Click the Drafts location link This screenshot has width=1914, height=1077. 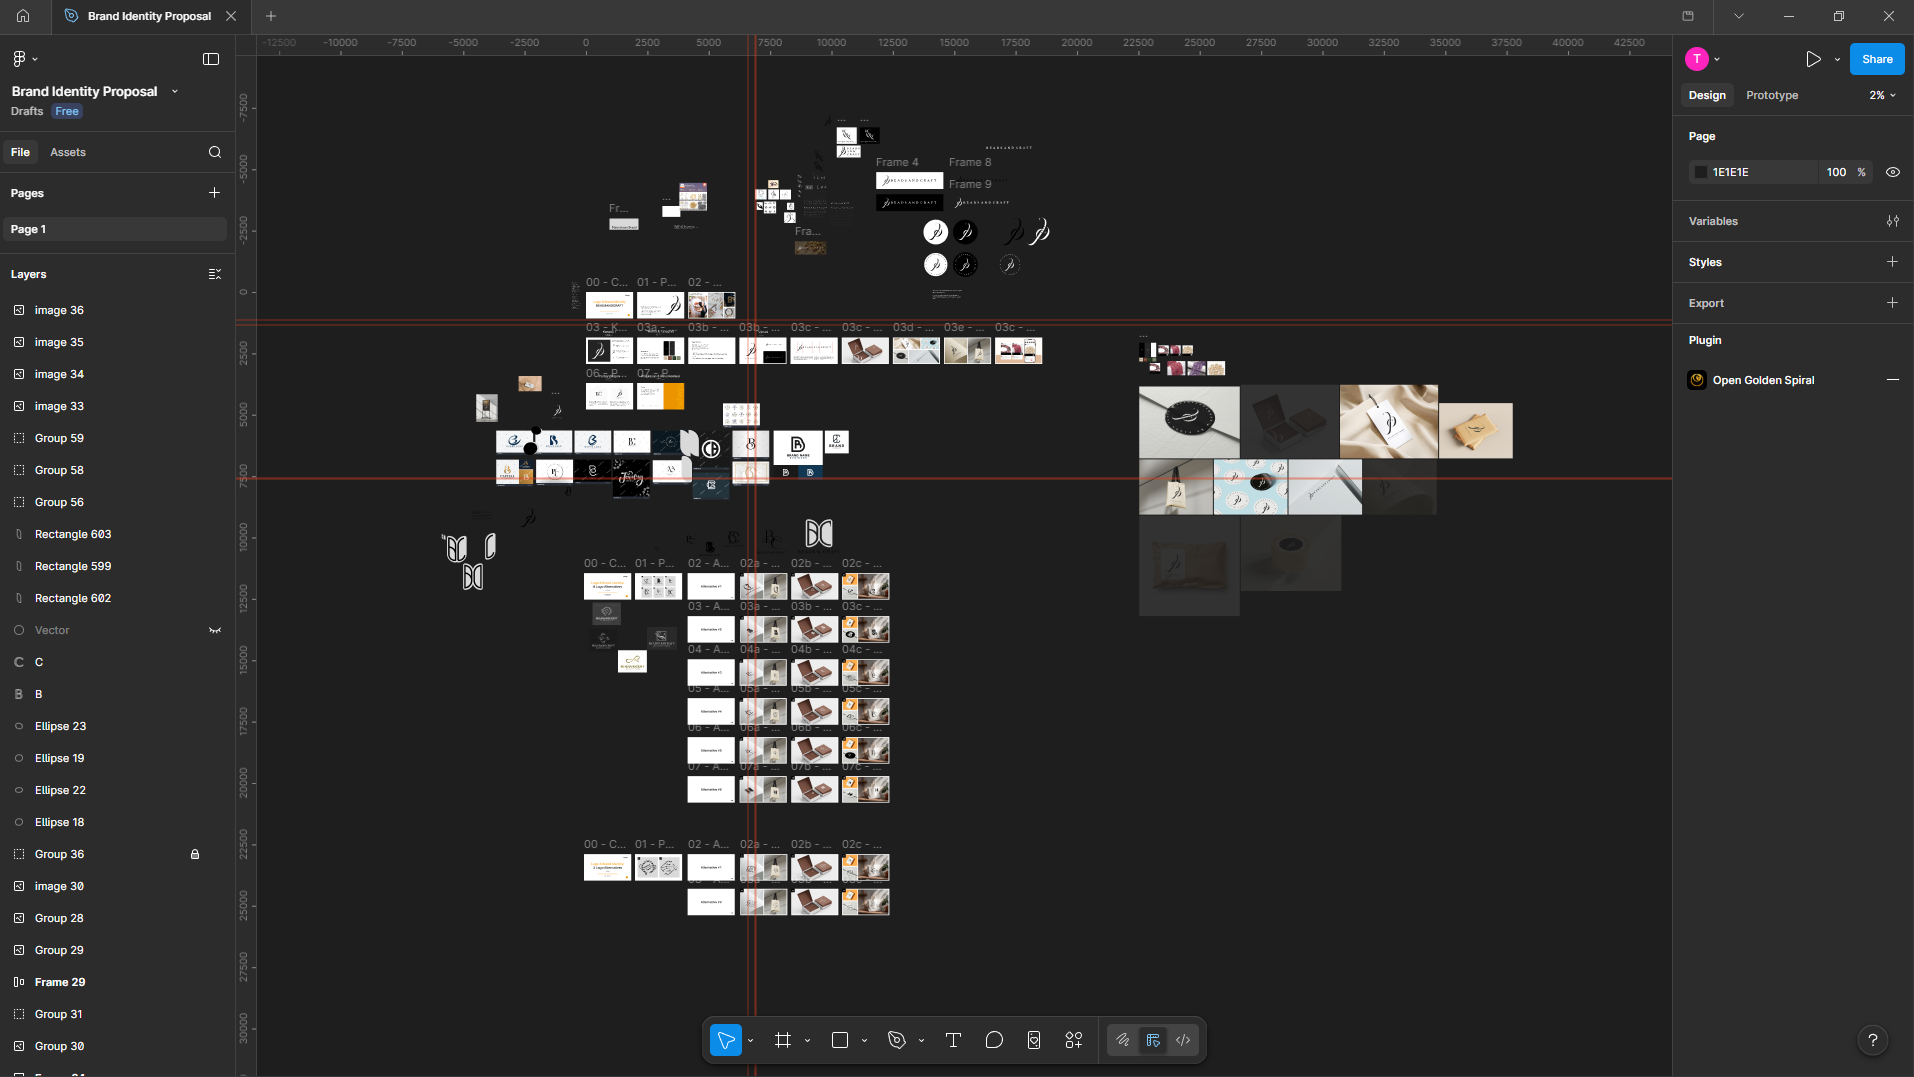coord(27,111)
